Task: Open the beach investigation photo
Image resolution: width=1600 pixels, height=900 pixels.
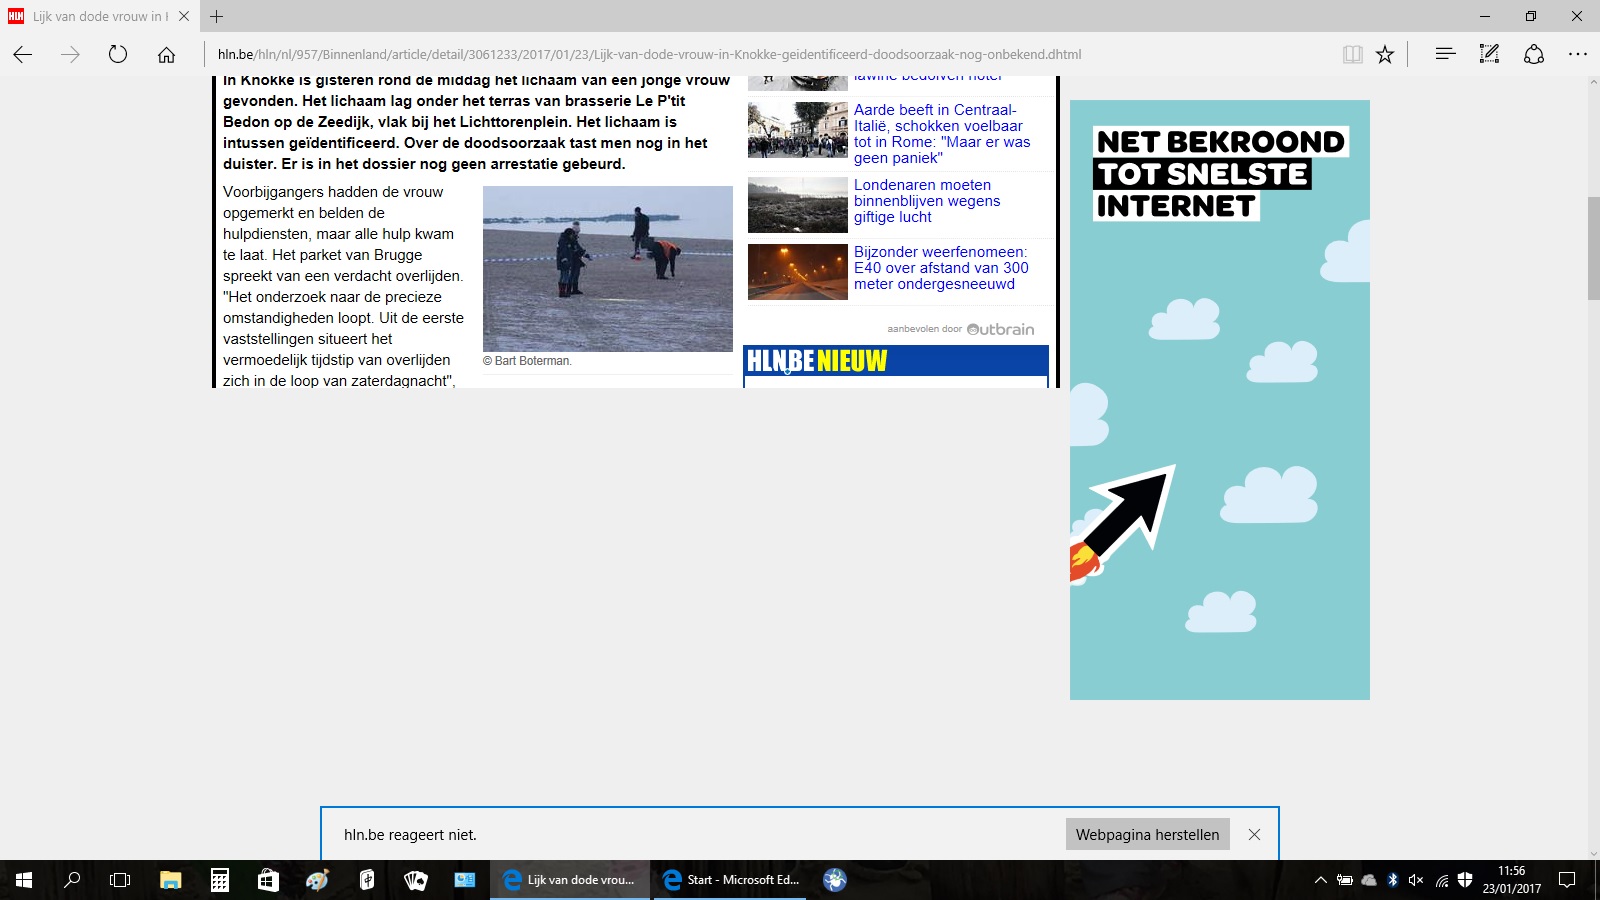Action: 608,269
